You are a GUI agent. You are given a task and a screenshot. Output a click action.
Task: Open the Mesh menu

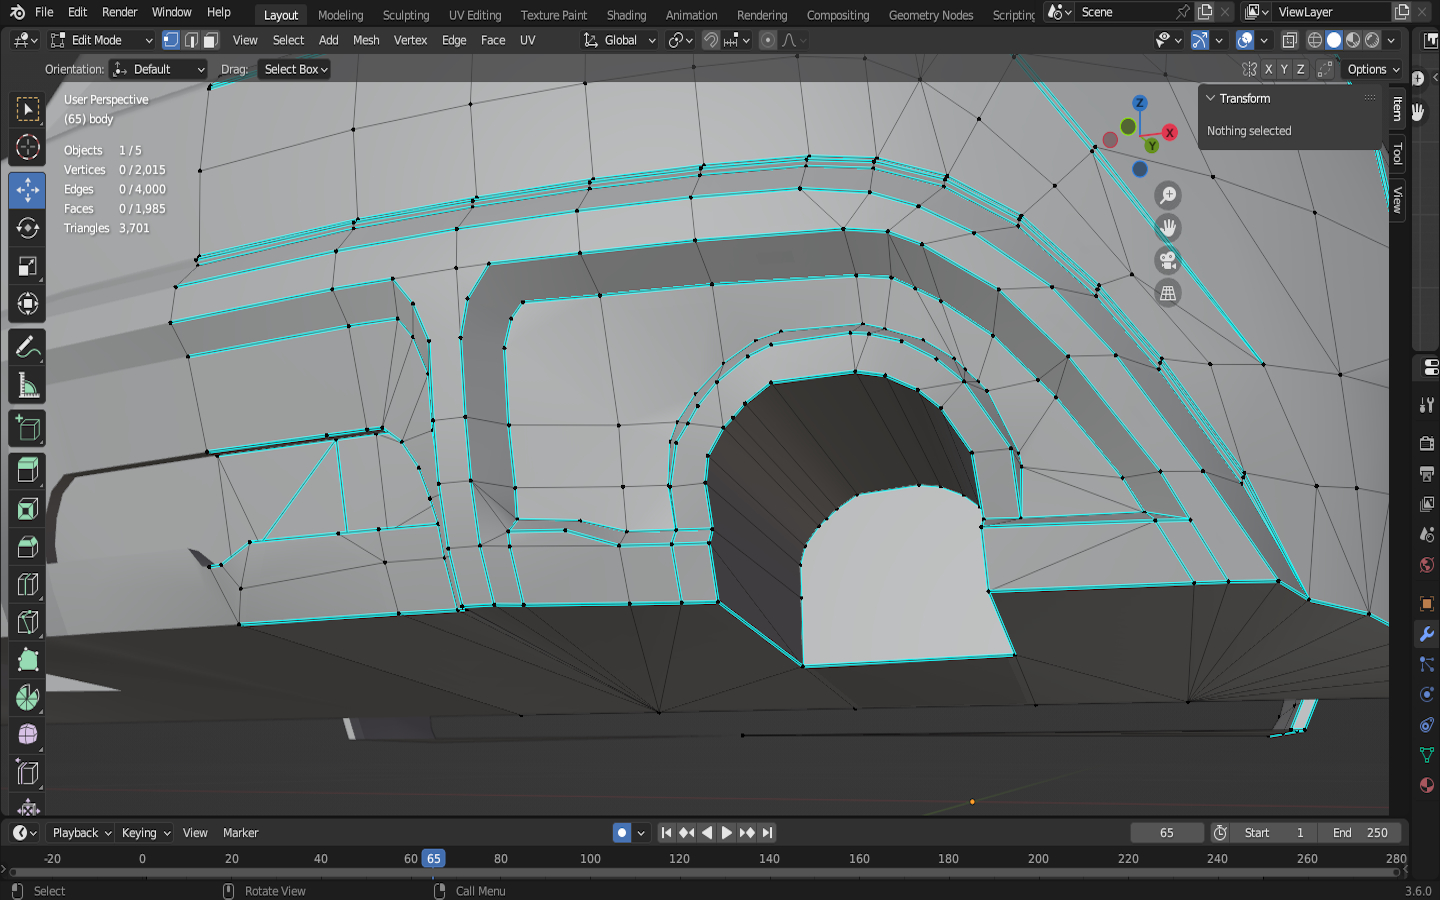pyautogui.click(x=366, y=40)
